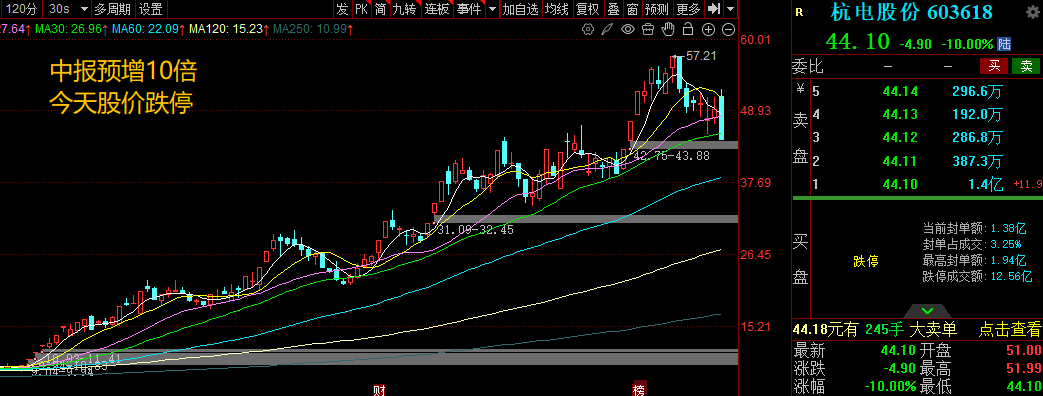Click the ¥ symbol beside sell orders
Screen dimensions: 1043x396
(x=801, y=88)
